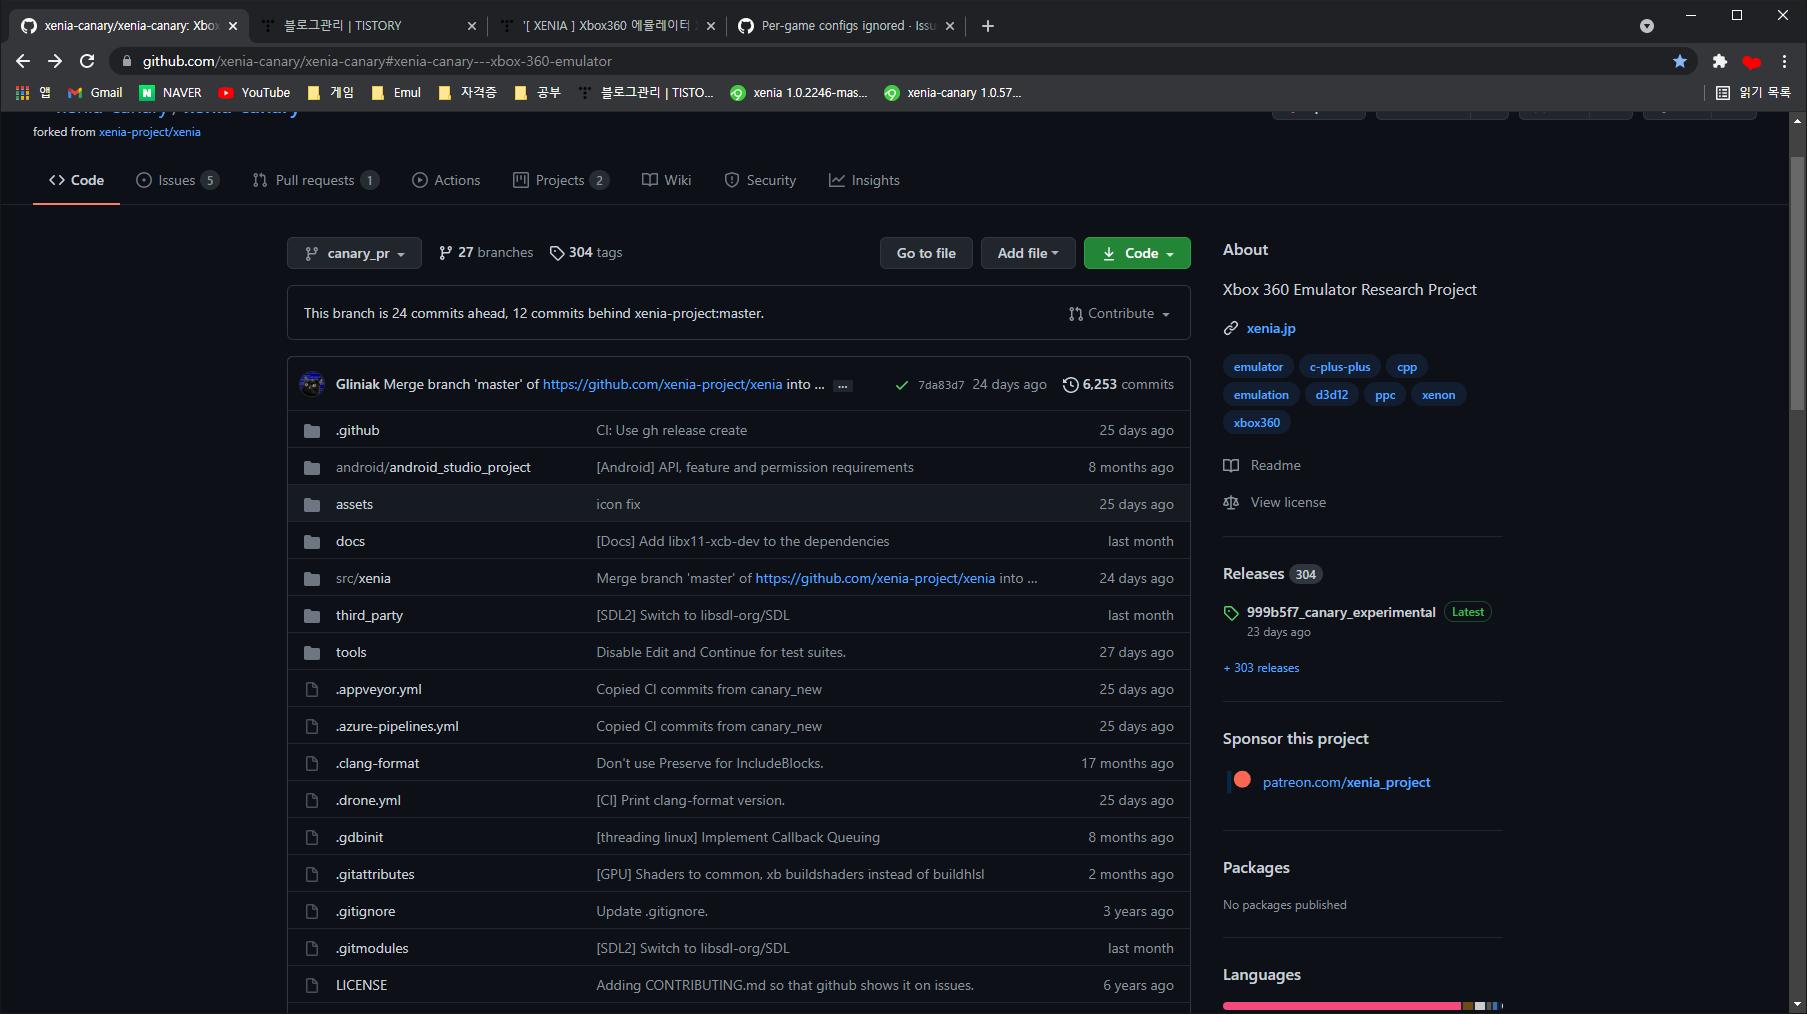
Task: Open the reading list button
Action: click(x=1753, y=92)
